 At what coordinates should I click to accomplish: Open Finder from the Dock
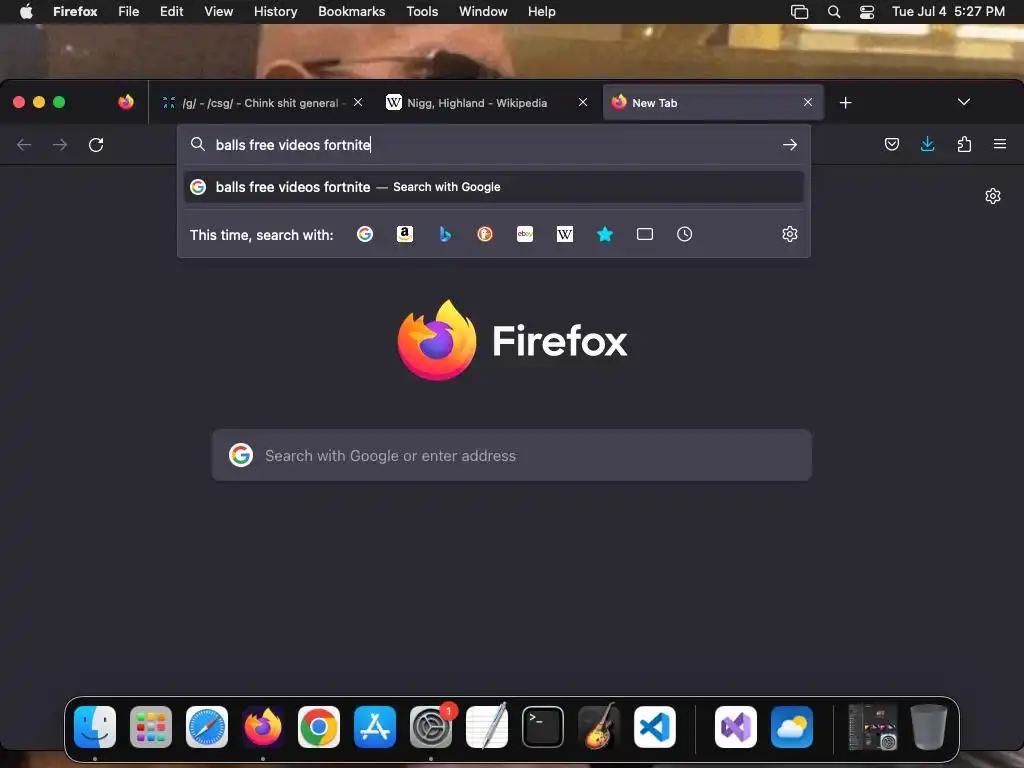(95, 727)
